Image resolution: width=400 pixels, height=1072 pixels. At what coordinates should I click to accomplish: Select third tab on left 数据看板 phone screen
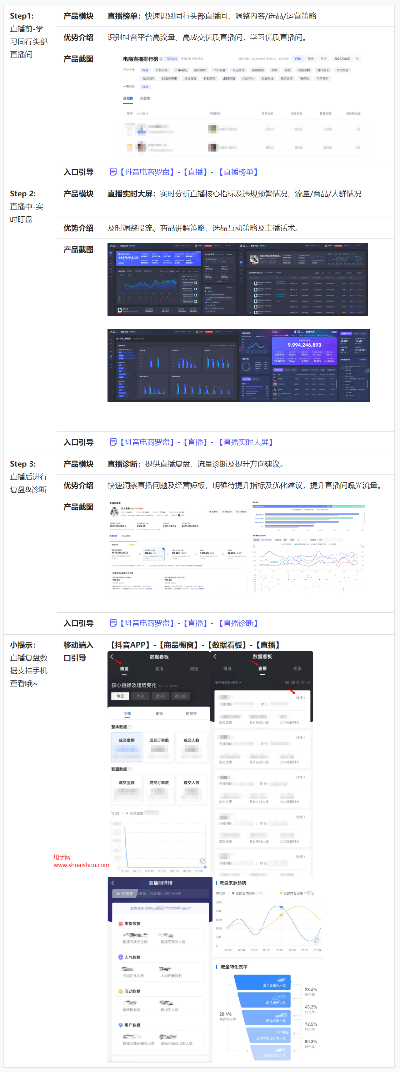(x=194, y=670)
